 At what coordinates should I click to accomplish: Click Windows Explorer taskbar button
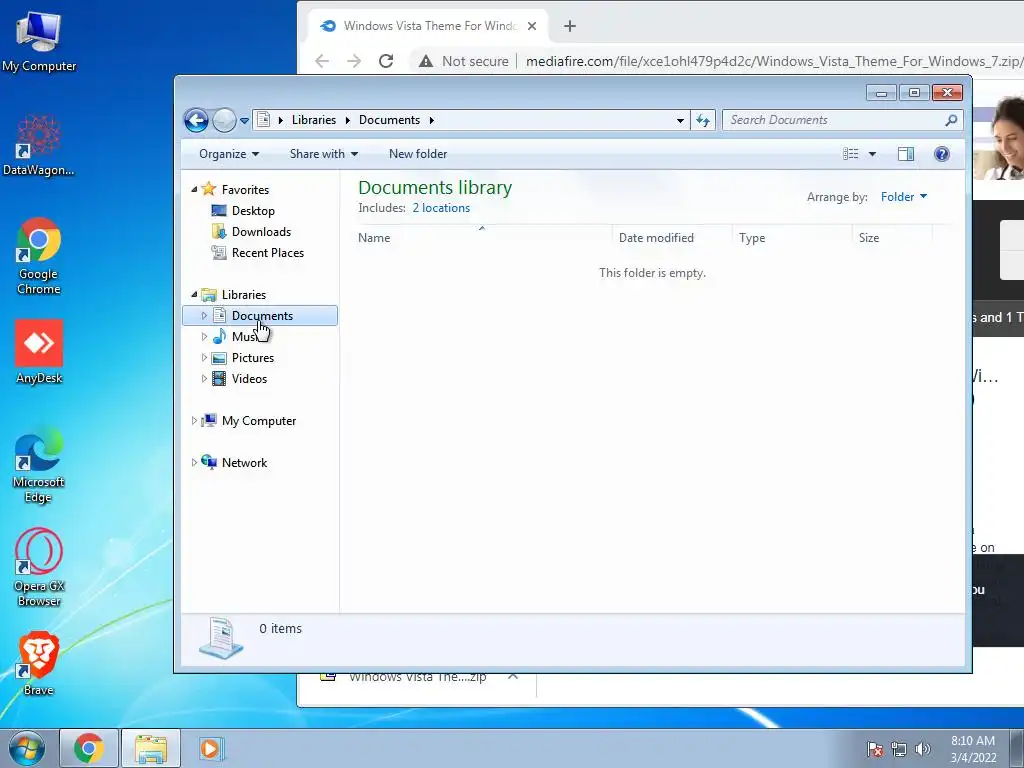(151, 748)
